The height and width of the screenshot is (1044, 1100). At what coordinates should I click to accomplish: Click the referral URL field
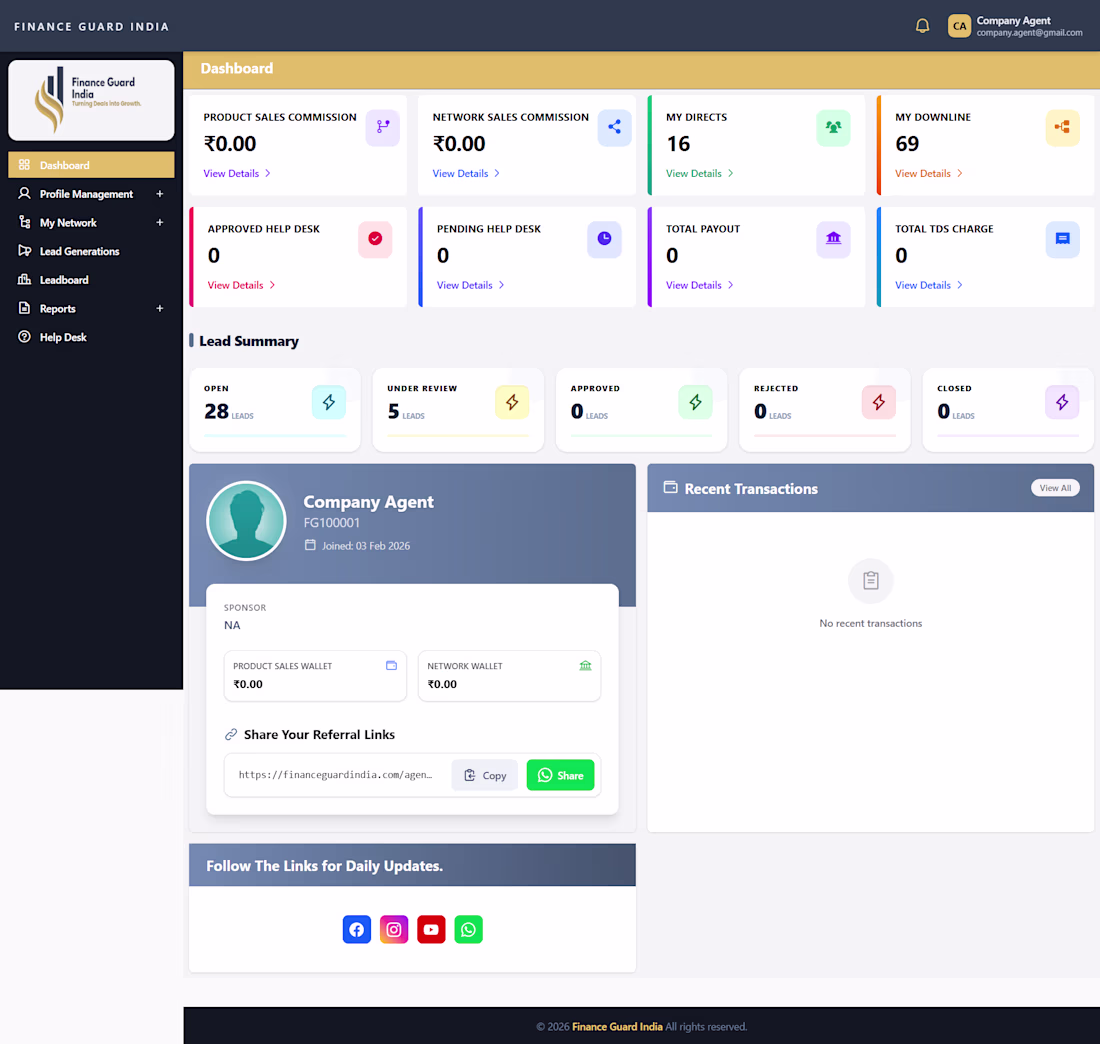click(x=336, y=775)
